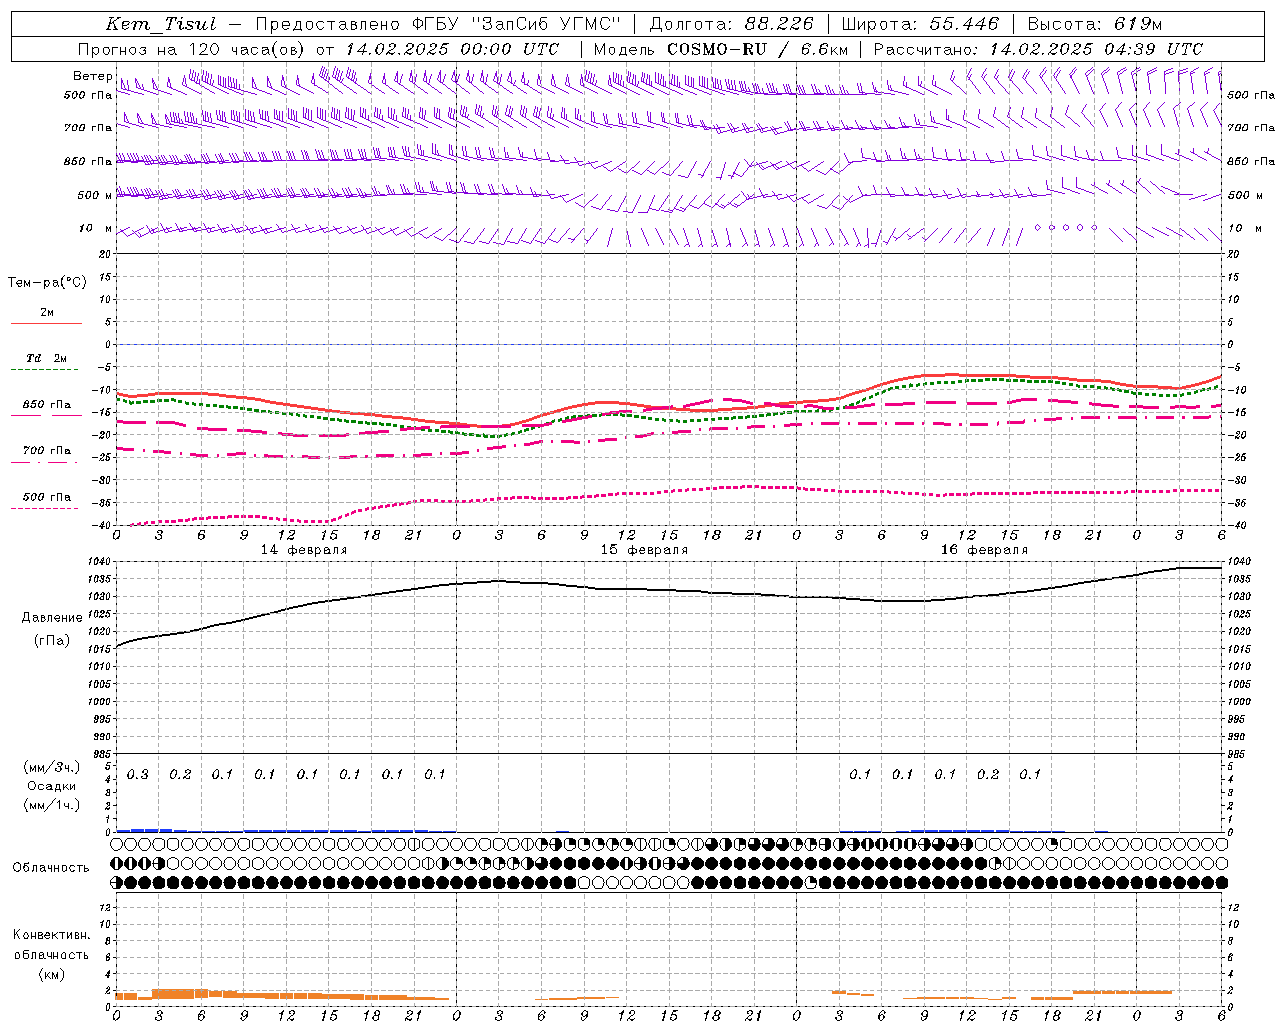Click the station name Kem_Tisul in the header
This screenshot has height=1024, width=1280.
[x=161, y=24]
